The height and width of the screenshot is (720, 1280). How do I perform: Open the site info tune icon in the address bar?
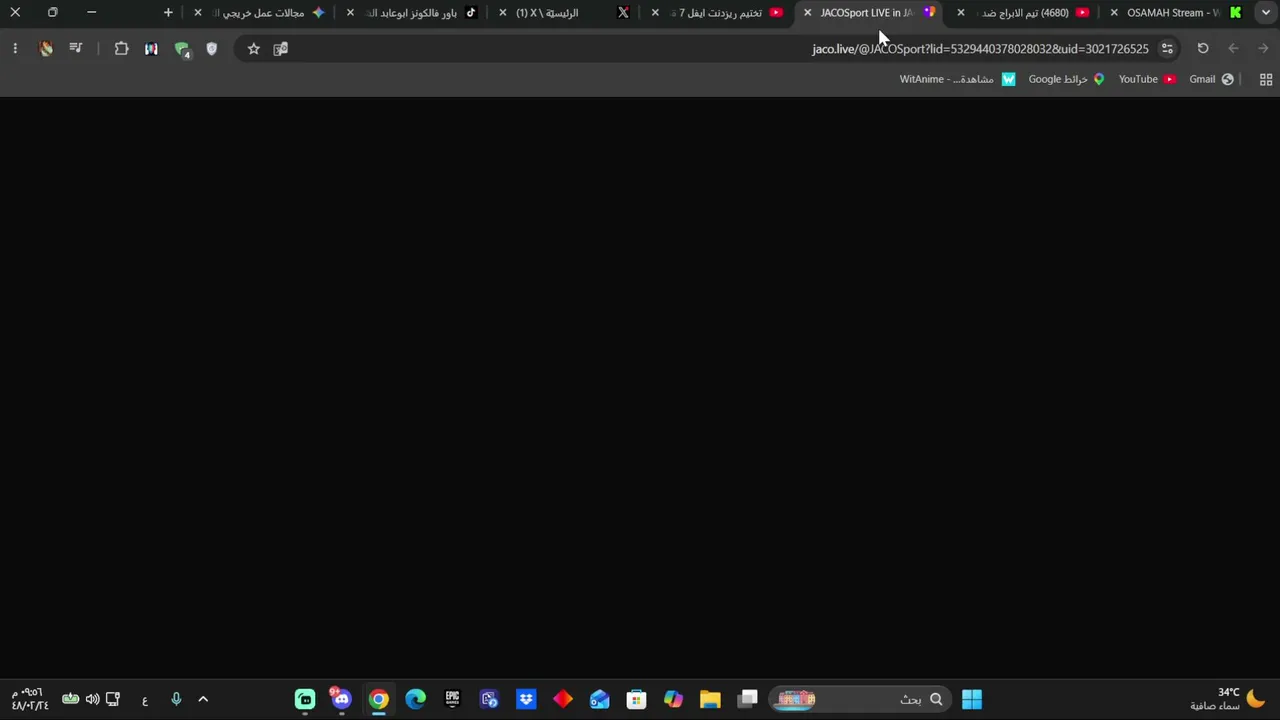[x=1167, y=48]
